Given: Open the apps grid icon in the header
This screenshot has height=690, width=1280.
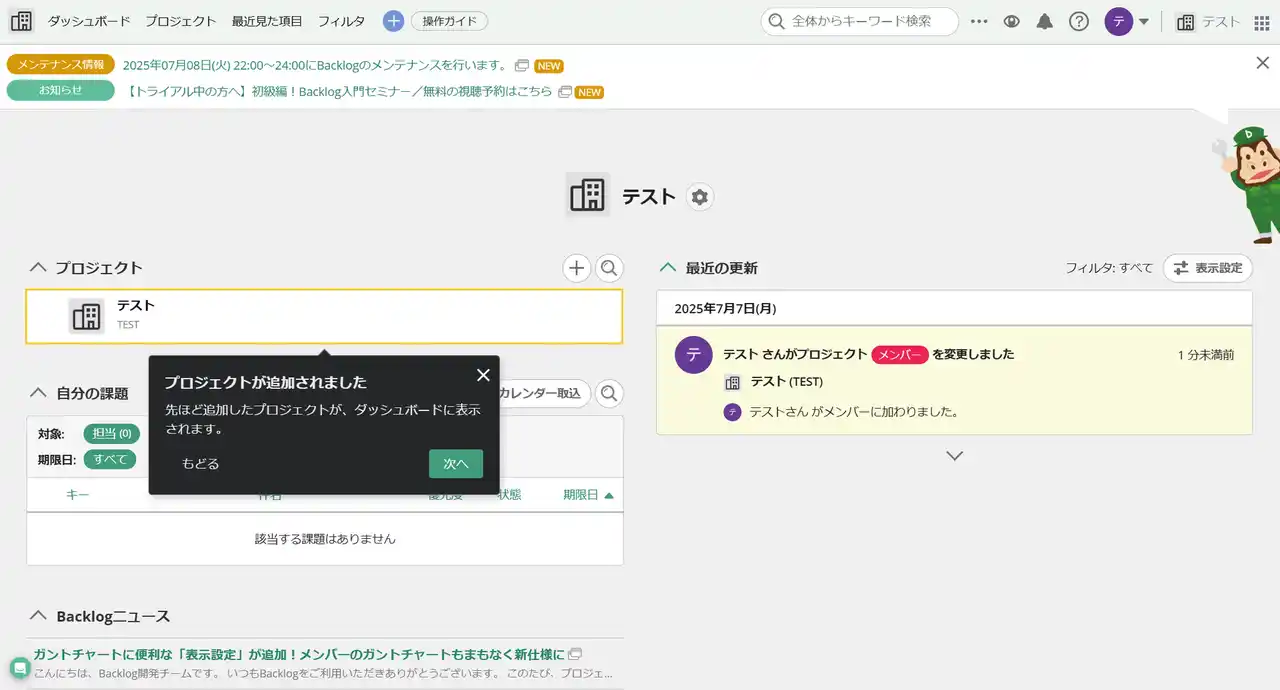Looking at the screenshot, I should 1262,22.
